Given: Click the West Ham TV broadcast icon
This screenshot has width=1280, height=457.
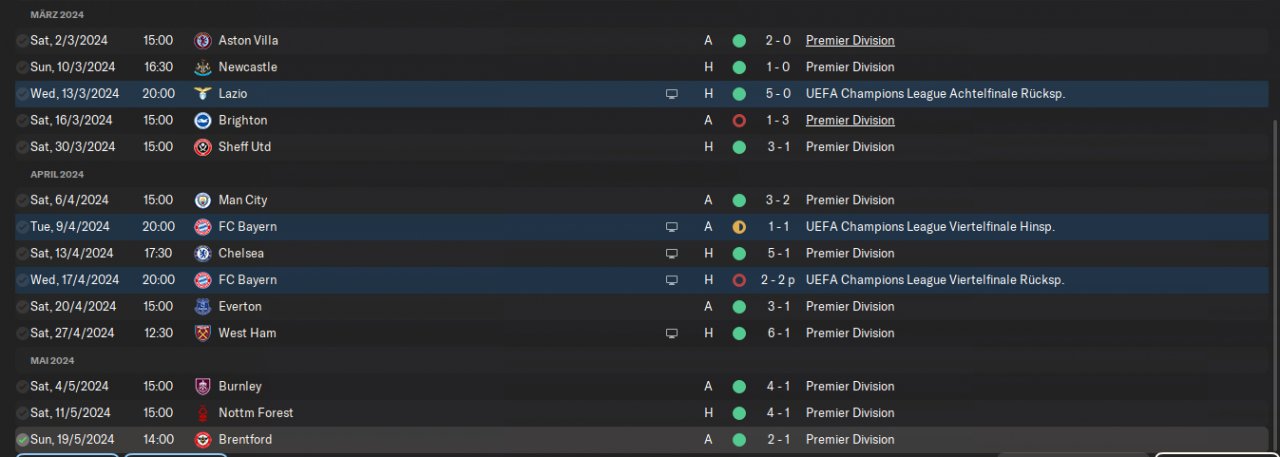Looking at the screenshot, I should (x=672, y=333).
